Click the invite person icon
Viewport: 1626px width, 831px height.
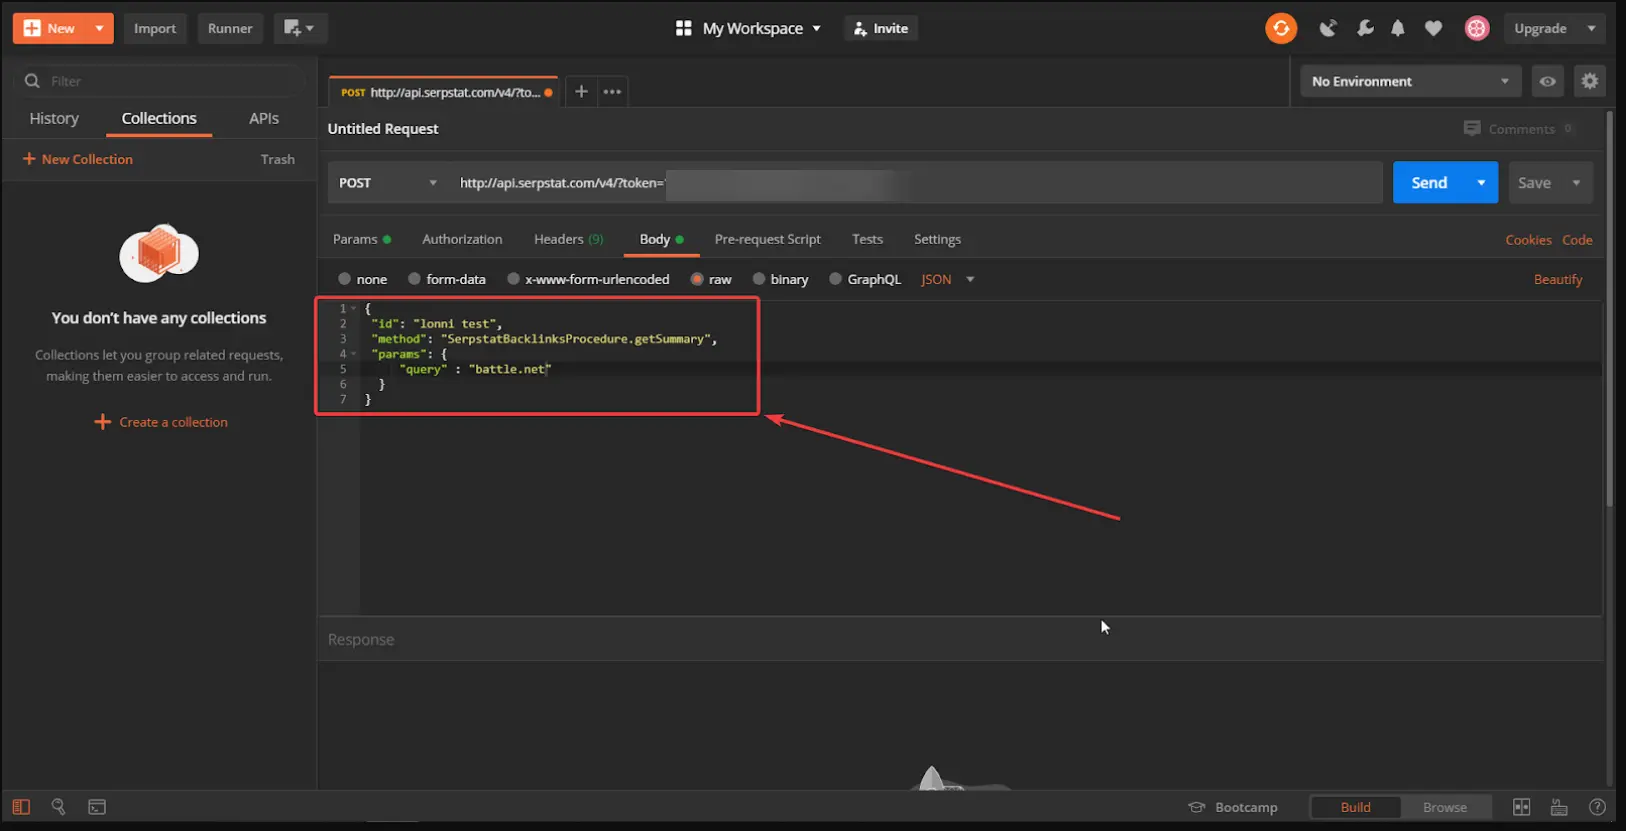pyautogui.click(x=859, y=29)
